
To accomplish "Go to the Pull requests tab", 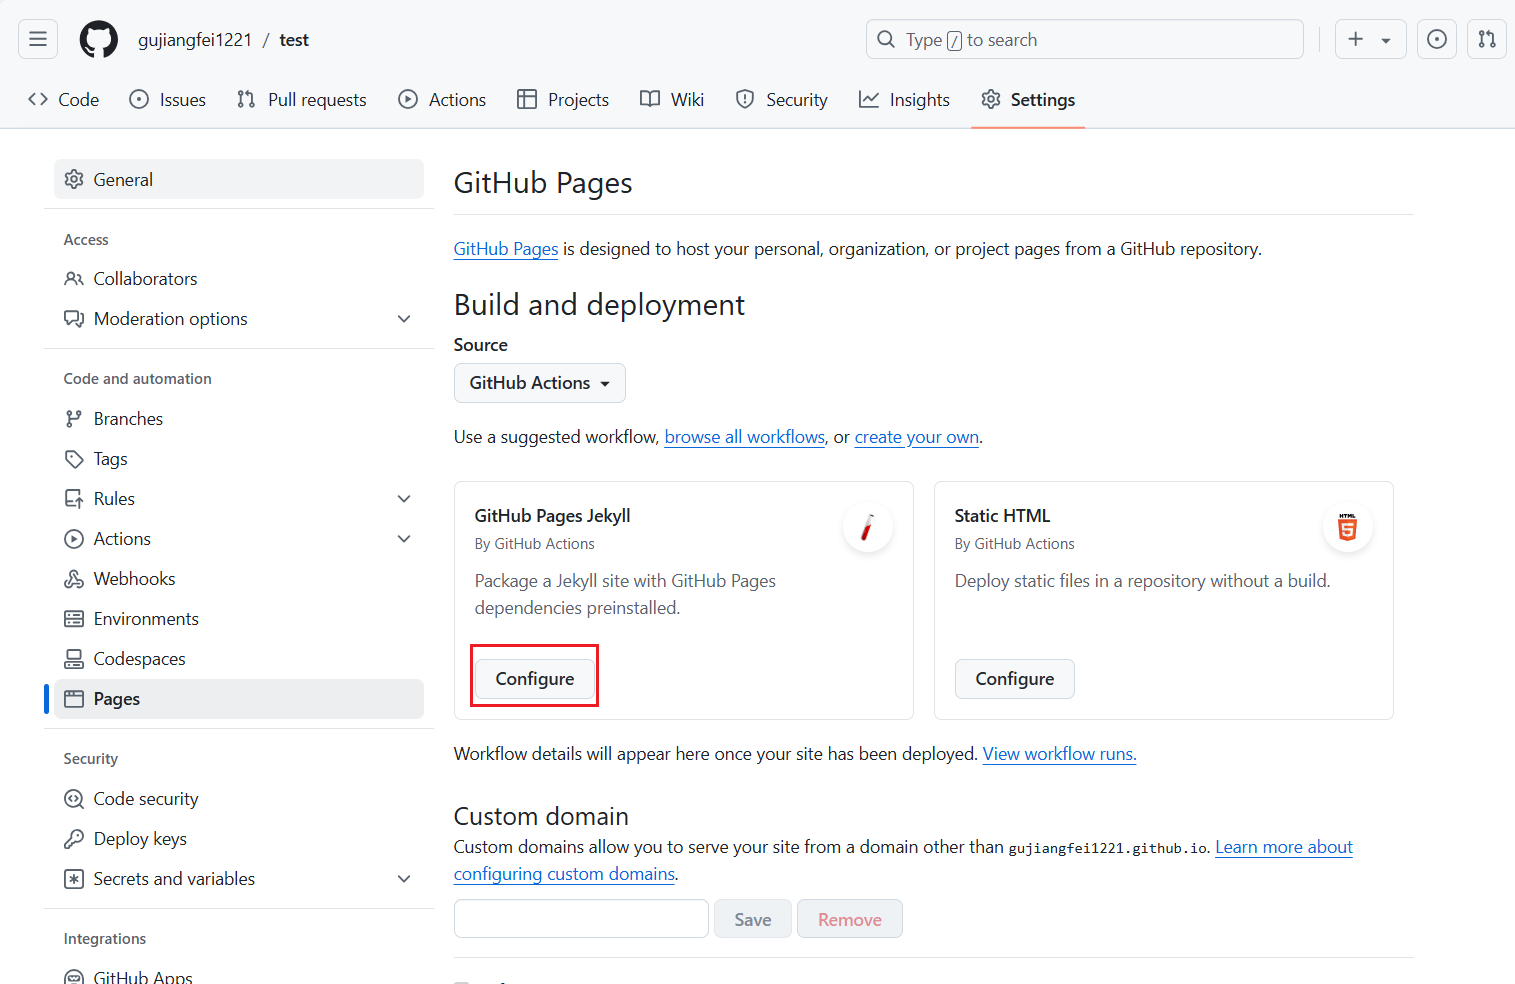I will coord(302,100).
